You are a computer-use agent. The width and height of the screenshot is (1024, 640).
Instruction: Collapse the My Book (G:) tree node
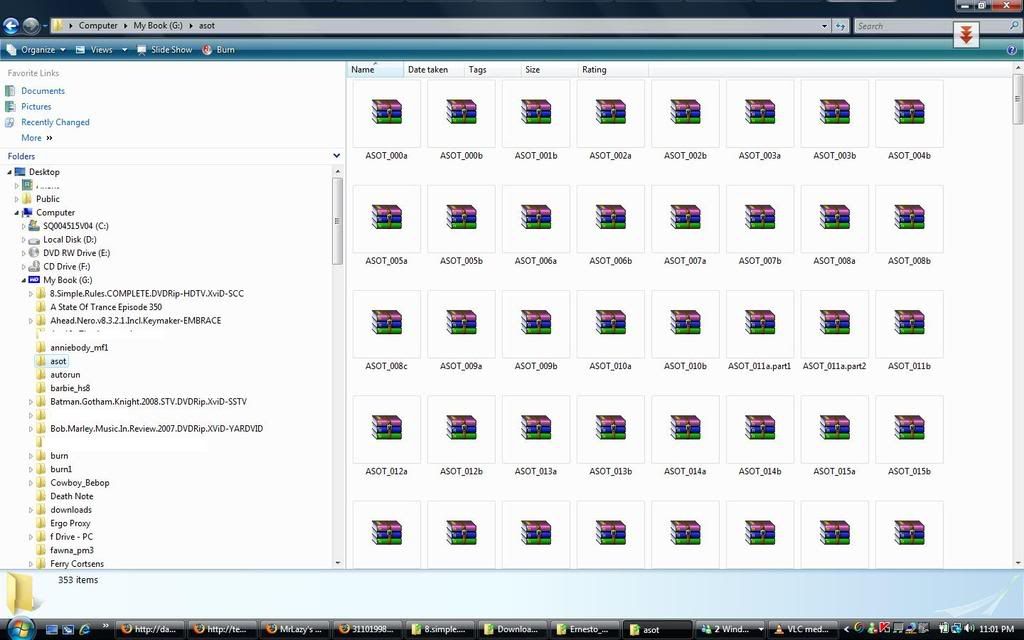pos(24,280)
